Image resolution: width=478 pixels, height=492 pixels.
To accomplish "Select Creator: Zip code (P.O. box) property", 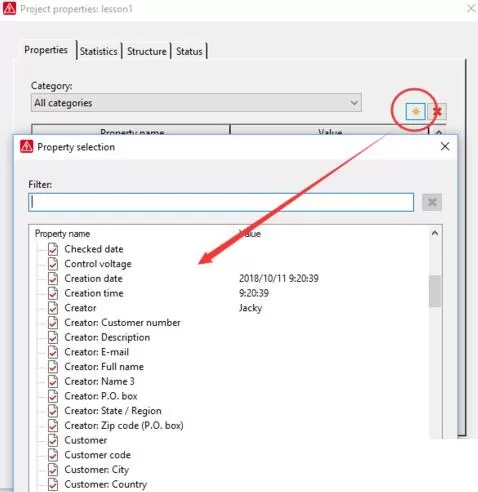I will [x=124, y=425].
